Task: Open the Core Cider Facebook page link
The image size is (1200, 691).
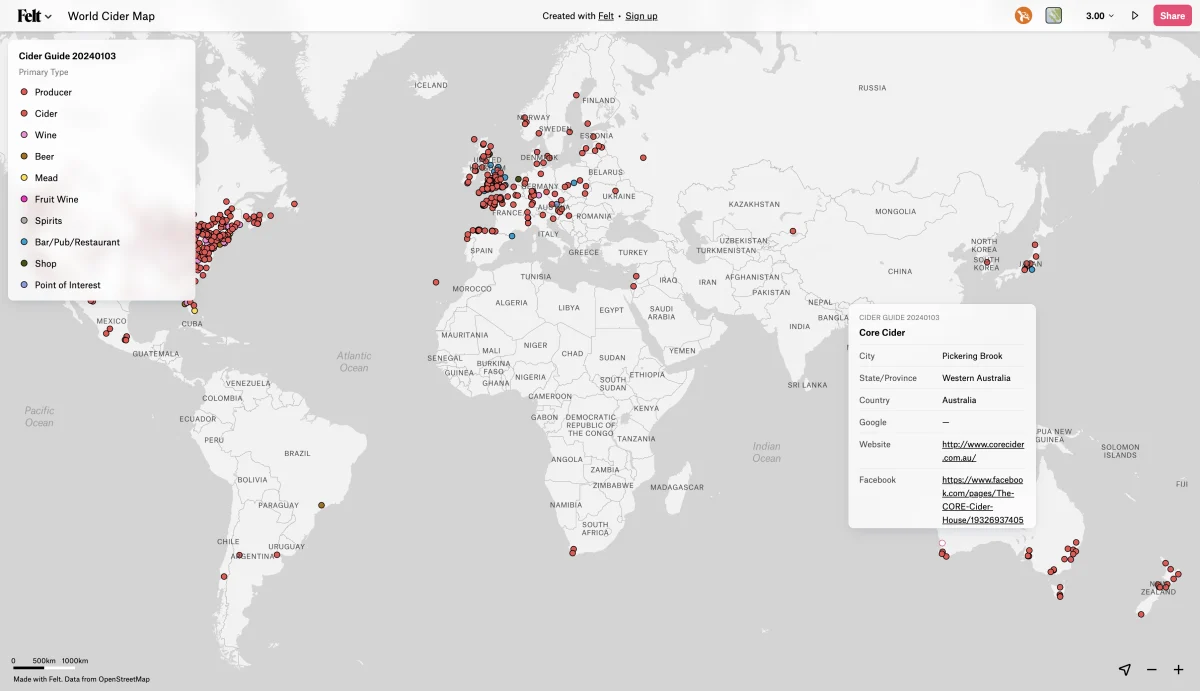Action: [x=983, y=500]
